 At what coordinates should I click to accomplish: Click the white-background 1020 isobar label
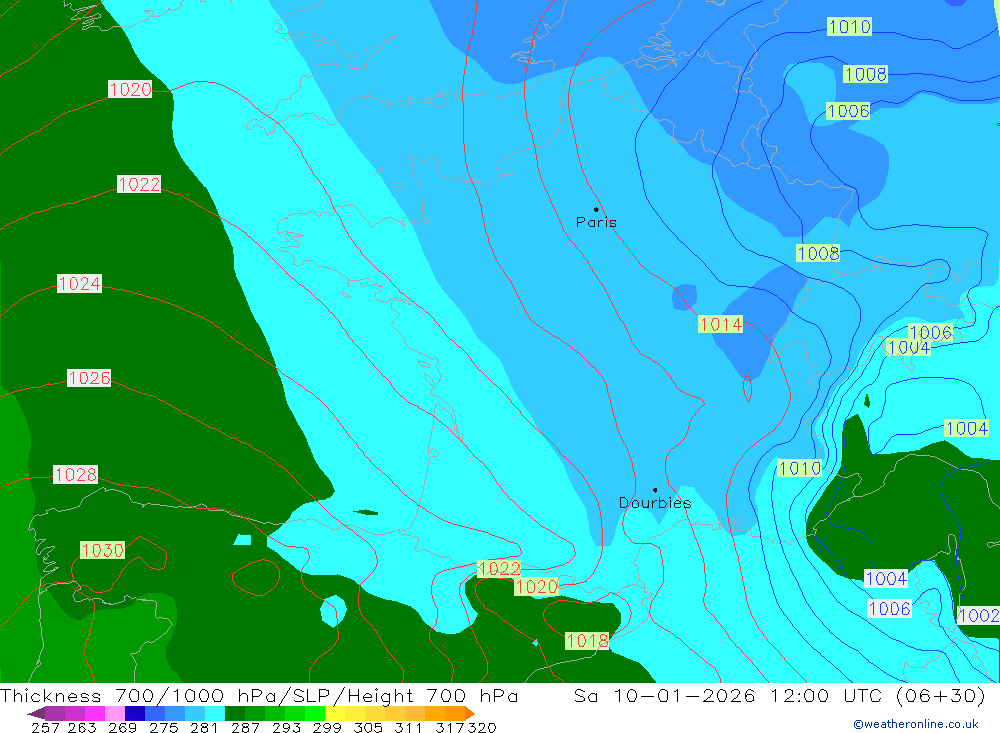tap(130, 89)
